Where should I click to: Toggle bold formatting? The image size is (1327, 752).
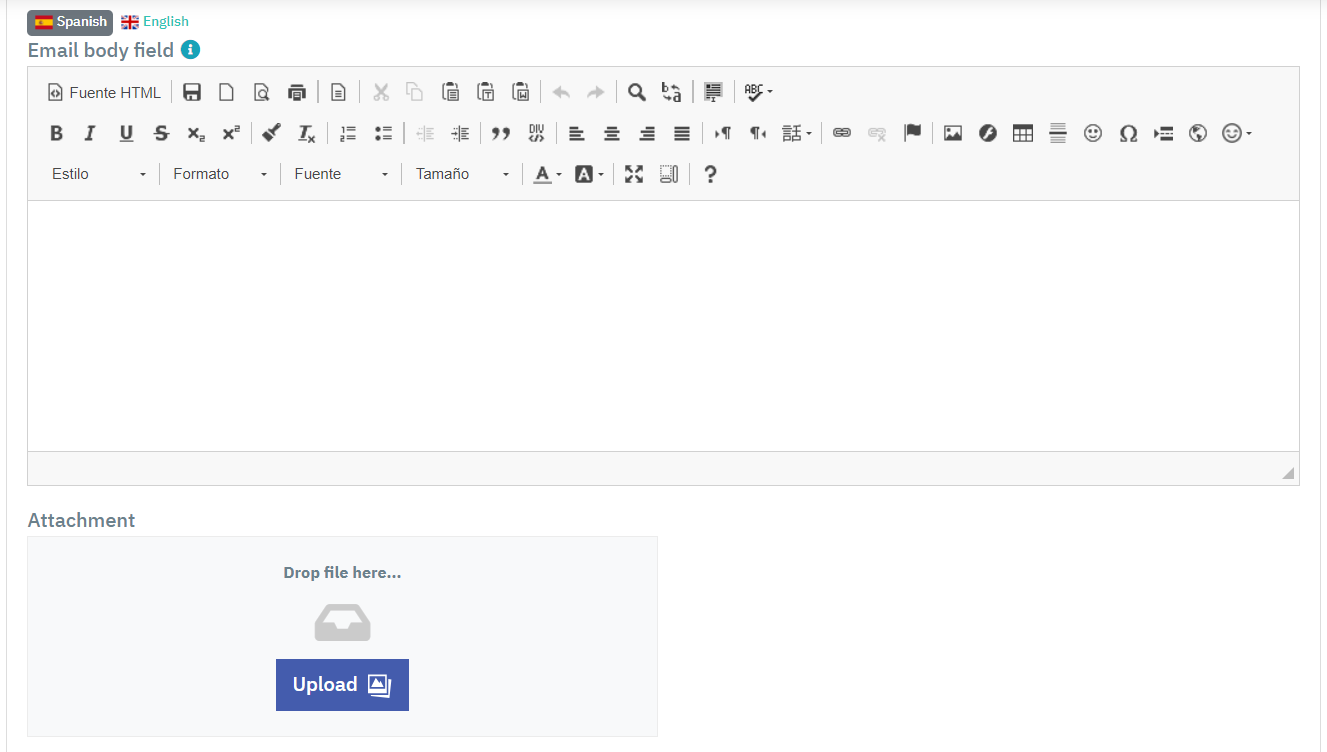[x=56, y=133]
